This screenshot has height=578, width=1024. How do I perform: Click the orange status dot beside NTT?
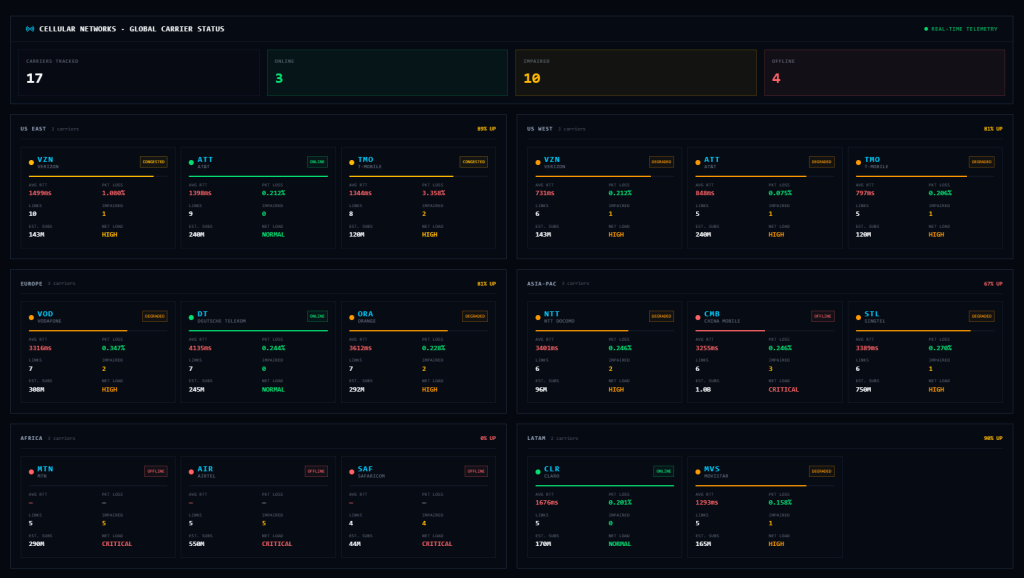click(538, 316)
